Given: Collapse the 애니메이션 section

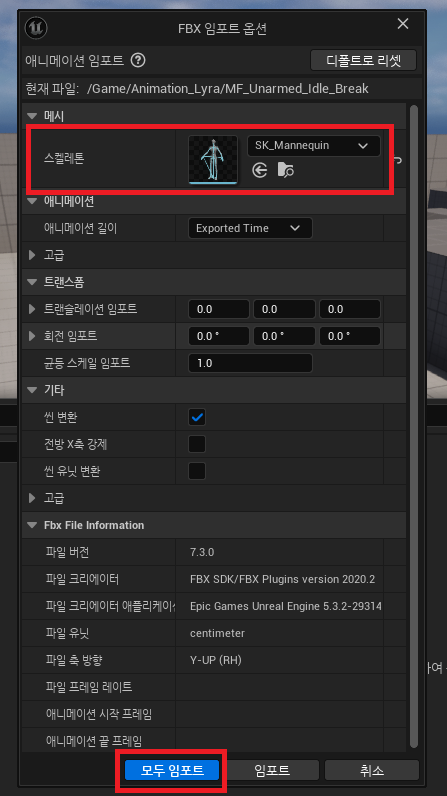Looking at the screenshot, I should (x=33, y=201).
